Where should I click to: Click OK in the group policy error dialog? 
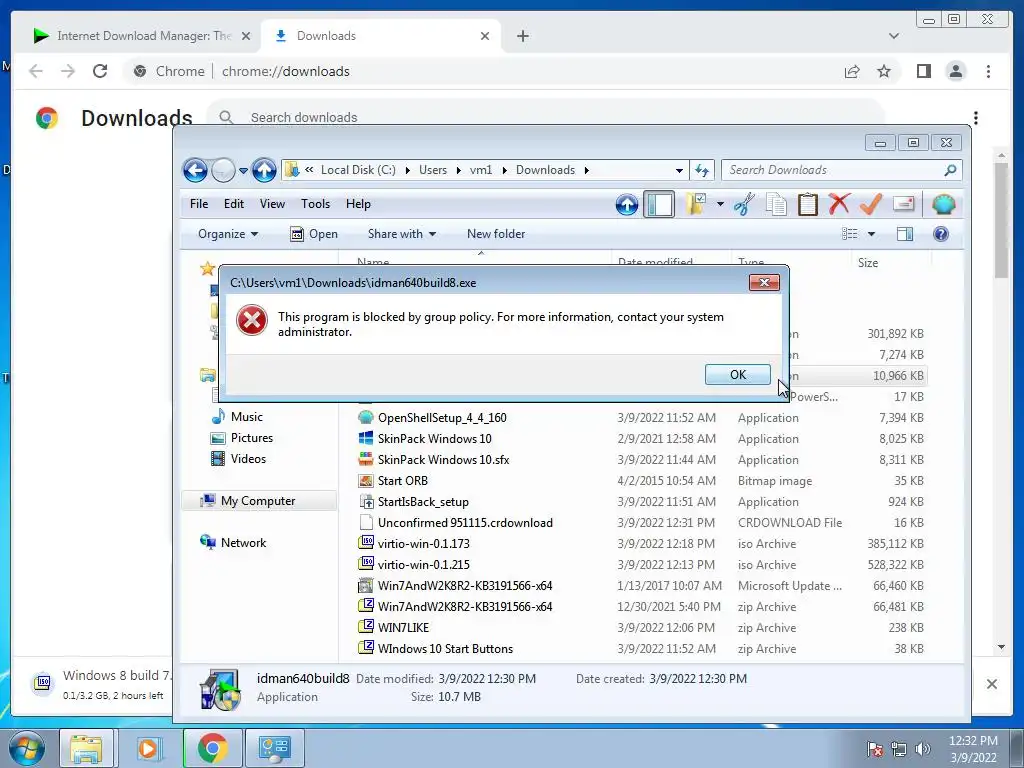737,374
